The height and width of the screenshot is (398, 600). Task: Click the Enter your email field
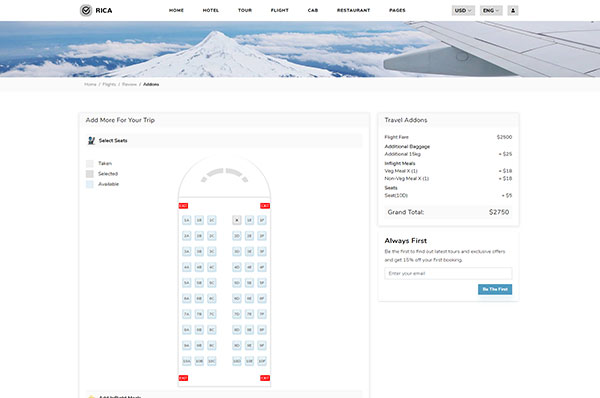[448, 273]
